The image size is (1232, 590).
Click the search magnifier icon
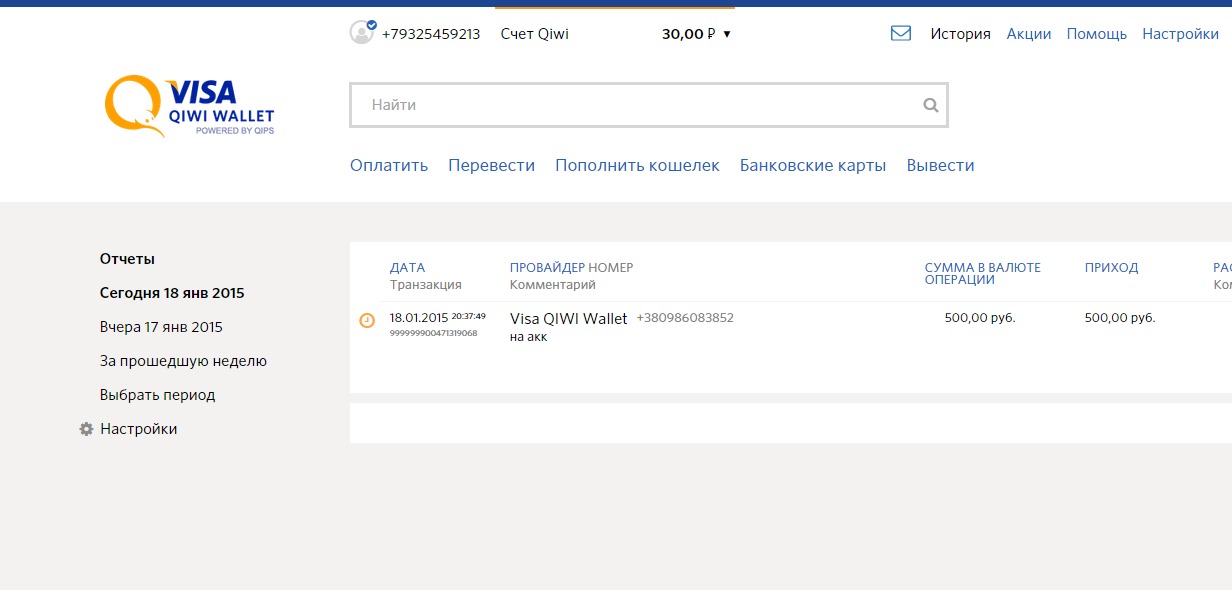point(931,105)
